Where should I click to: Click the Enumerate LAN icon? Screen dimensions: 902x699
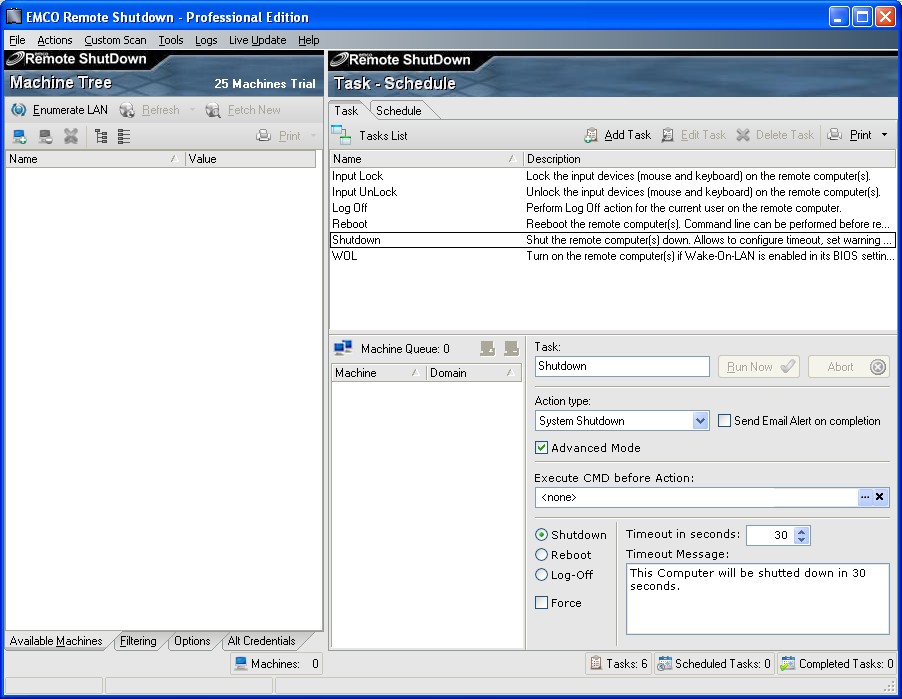click(19, 109)
